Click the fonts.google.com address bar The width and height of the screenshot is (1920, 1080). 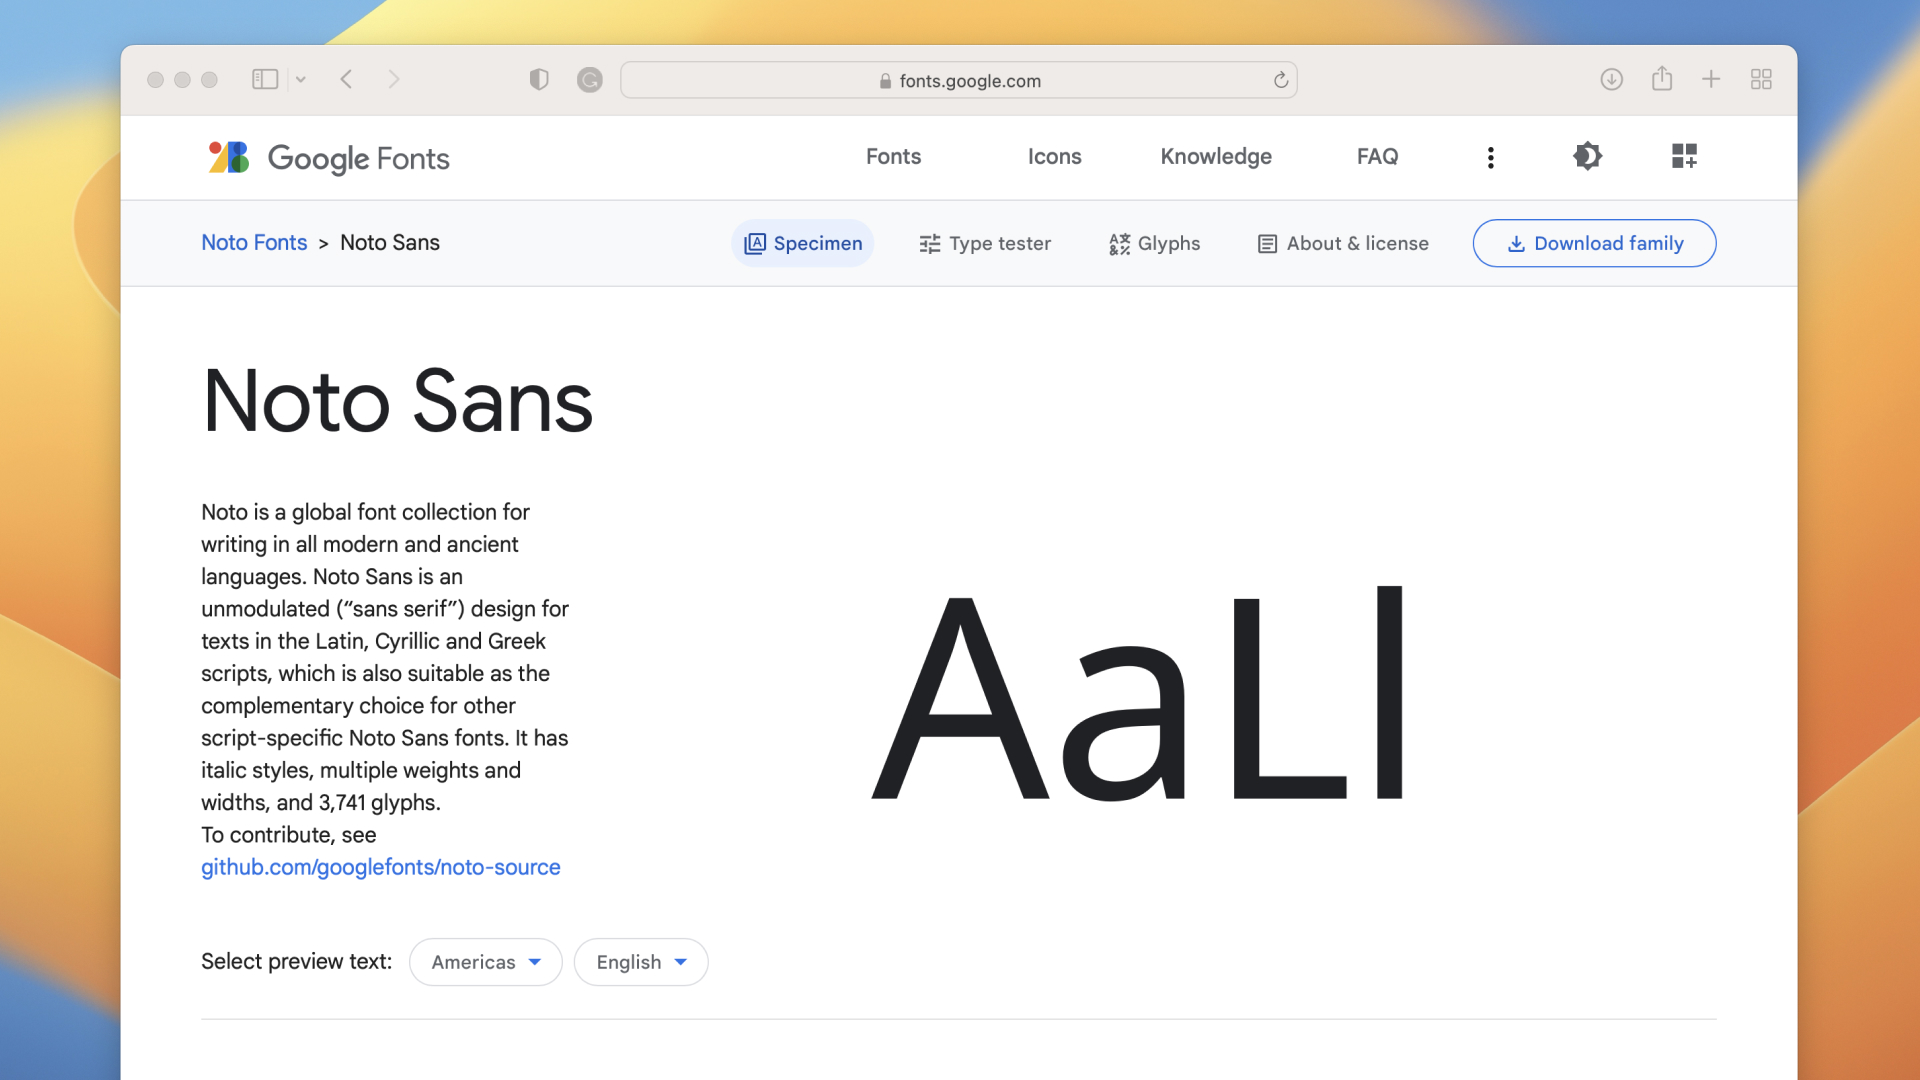point(958,80)
